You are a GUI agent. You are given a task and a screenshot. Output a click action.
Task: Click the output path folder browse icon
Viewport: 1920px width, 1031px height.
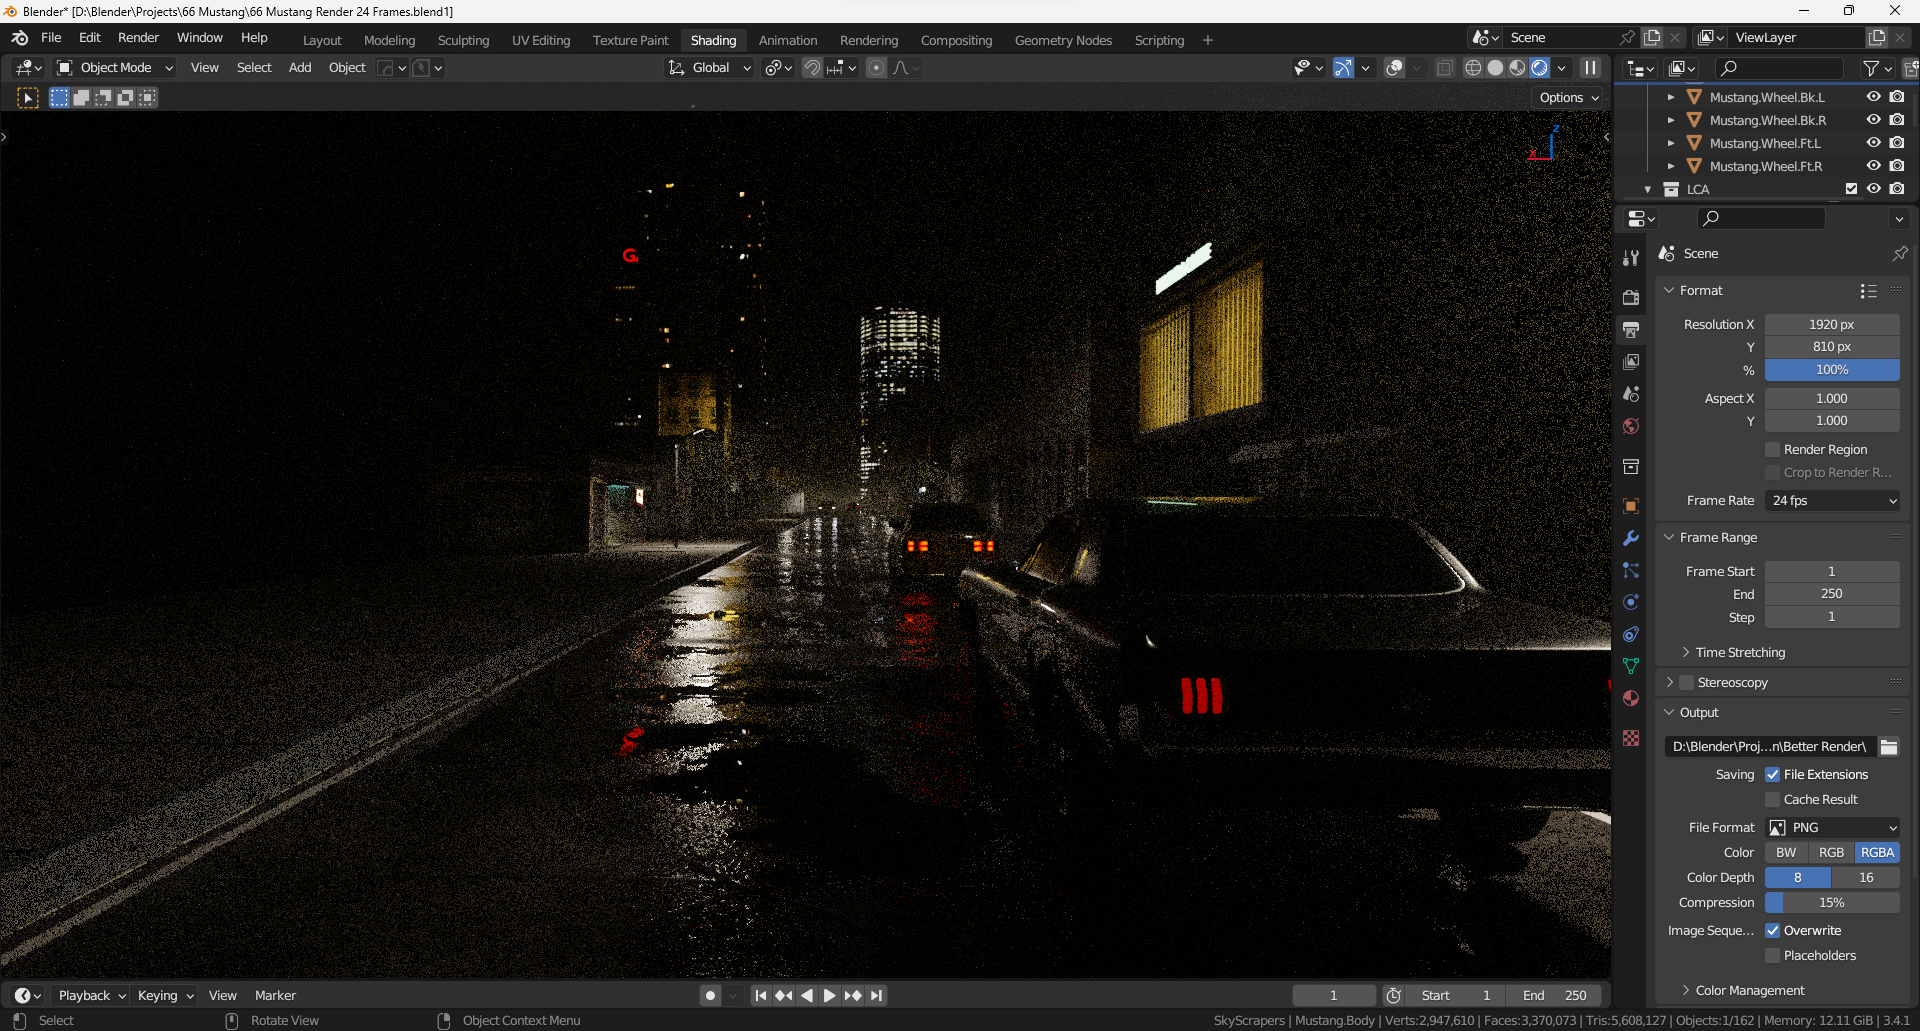[x=1889, y=747]
